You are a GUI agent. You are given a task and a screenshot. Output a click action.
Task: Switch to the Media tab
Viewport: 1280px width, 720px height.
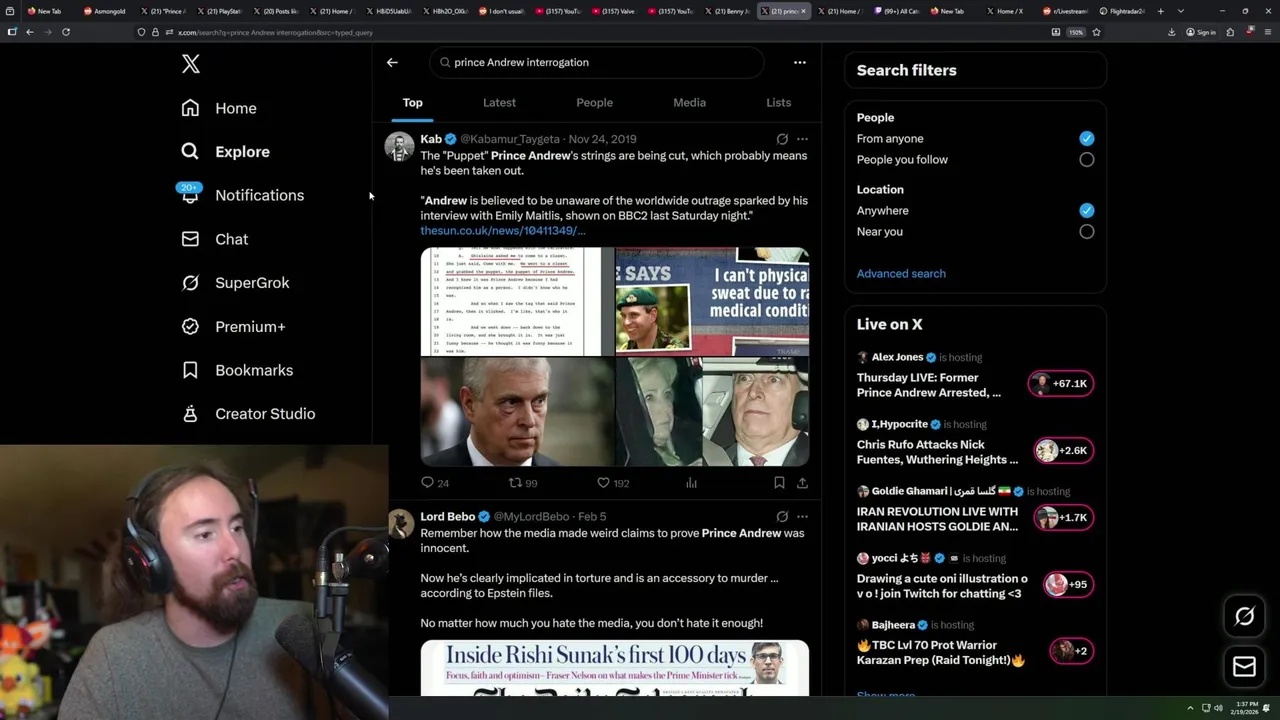click(x=689, y=103)
